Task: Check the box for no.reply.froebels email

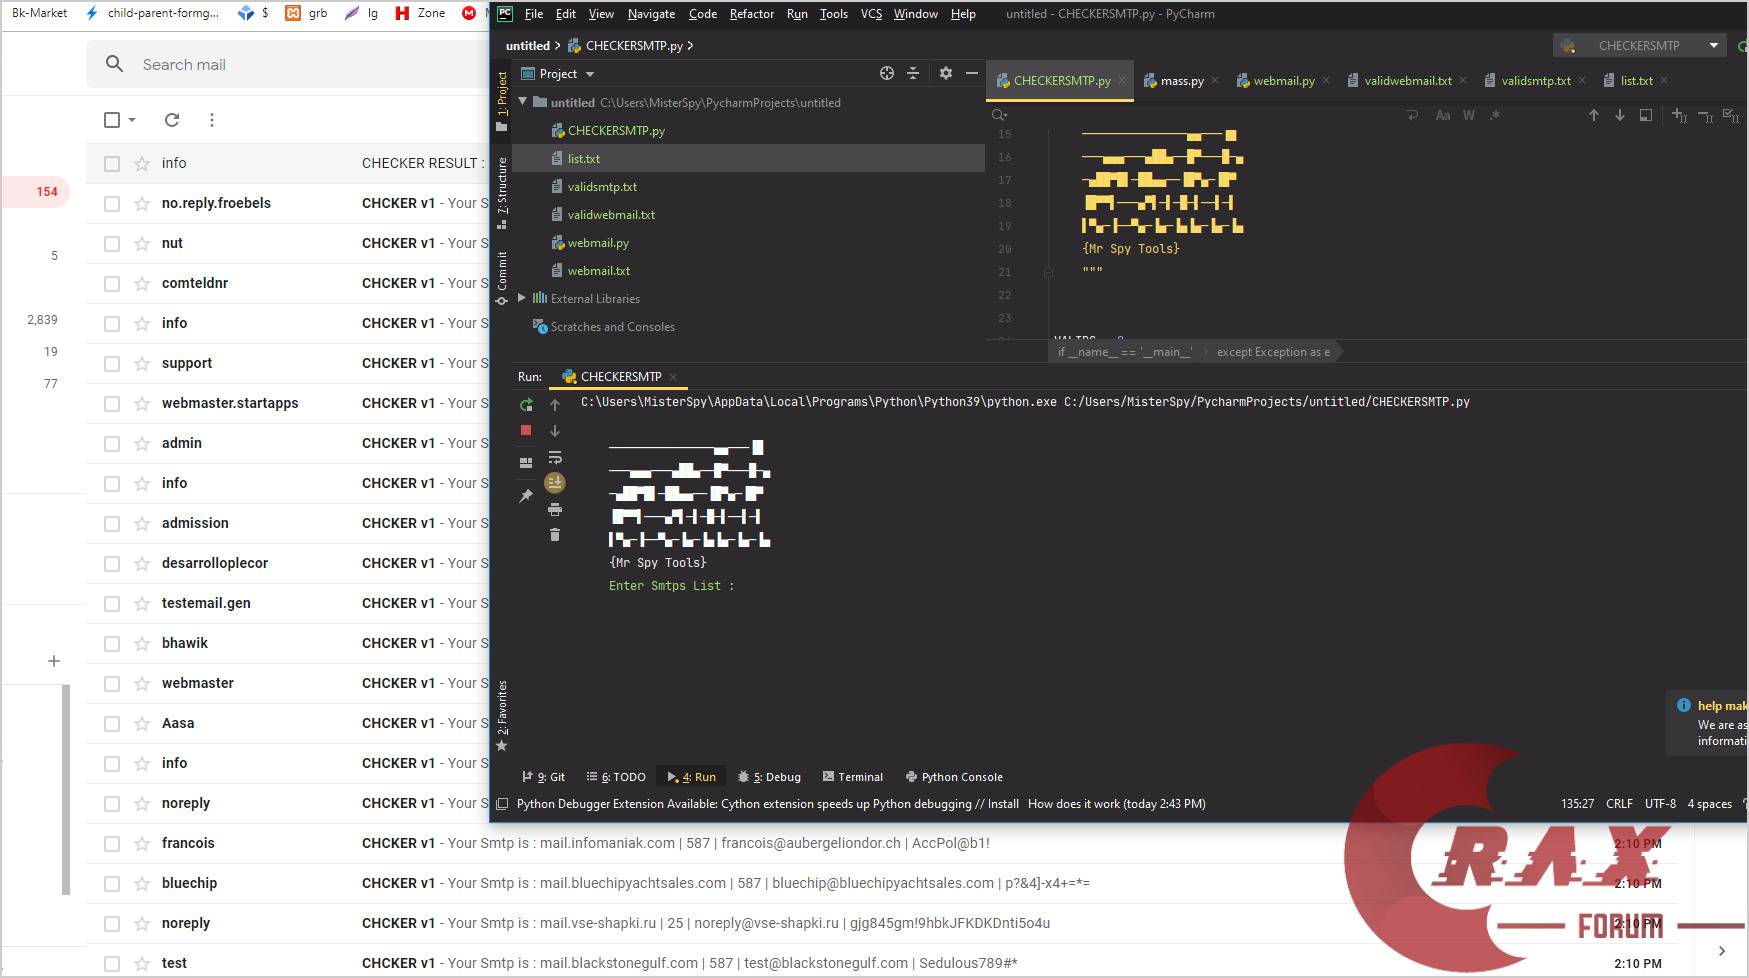Action: pyautogui.click(x=112, y=204)
